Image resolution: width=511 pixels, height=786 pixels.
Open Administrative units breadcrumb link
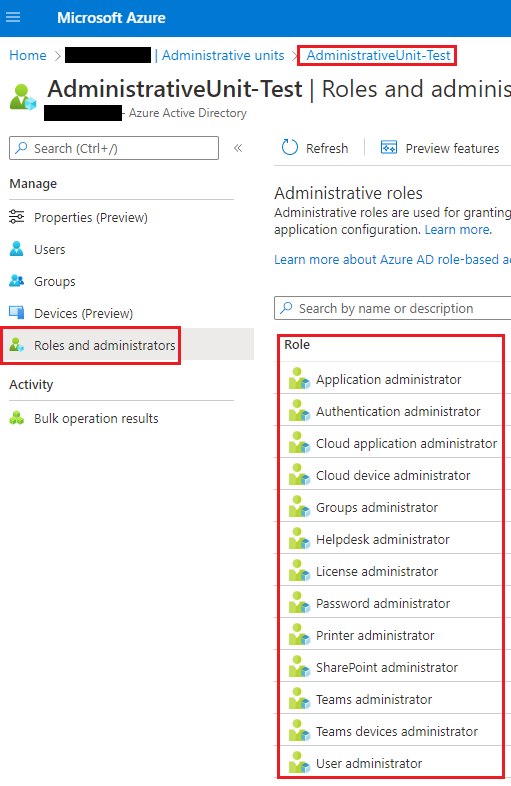coord(223,55)
